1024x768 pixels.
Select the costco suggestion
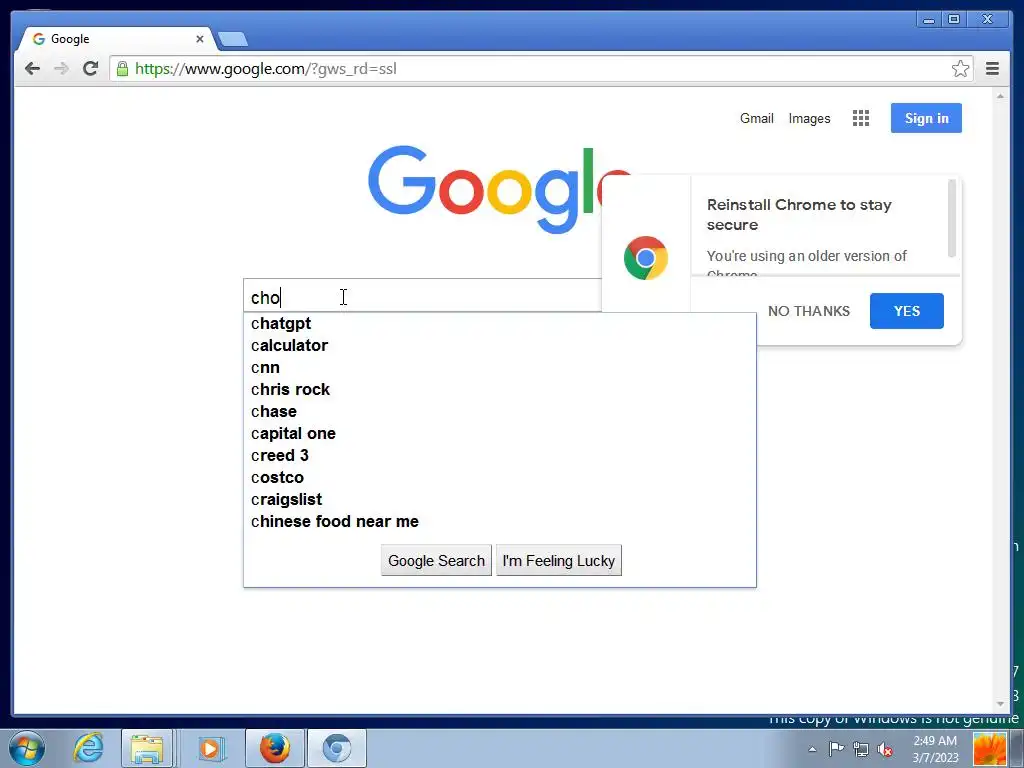coord(500,477)
